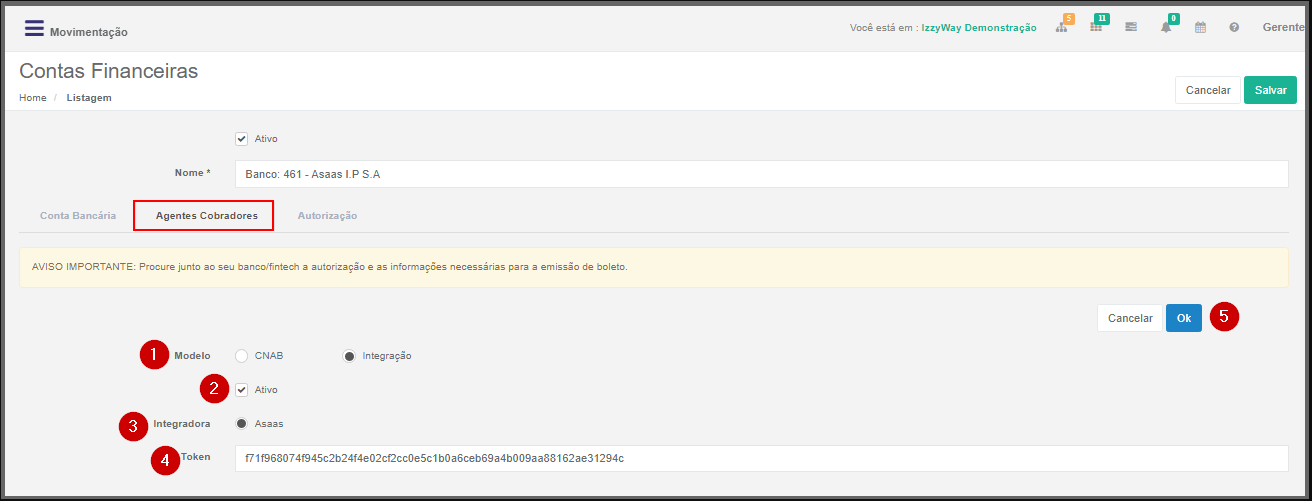Image resolution: width=1312 pixels, height=501 pixels.
Task: Click the Contas Financeiras page title
Action: click(x=109, y=71)
